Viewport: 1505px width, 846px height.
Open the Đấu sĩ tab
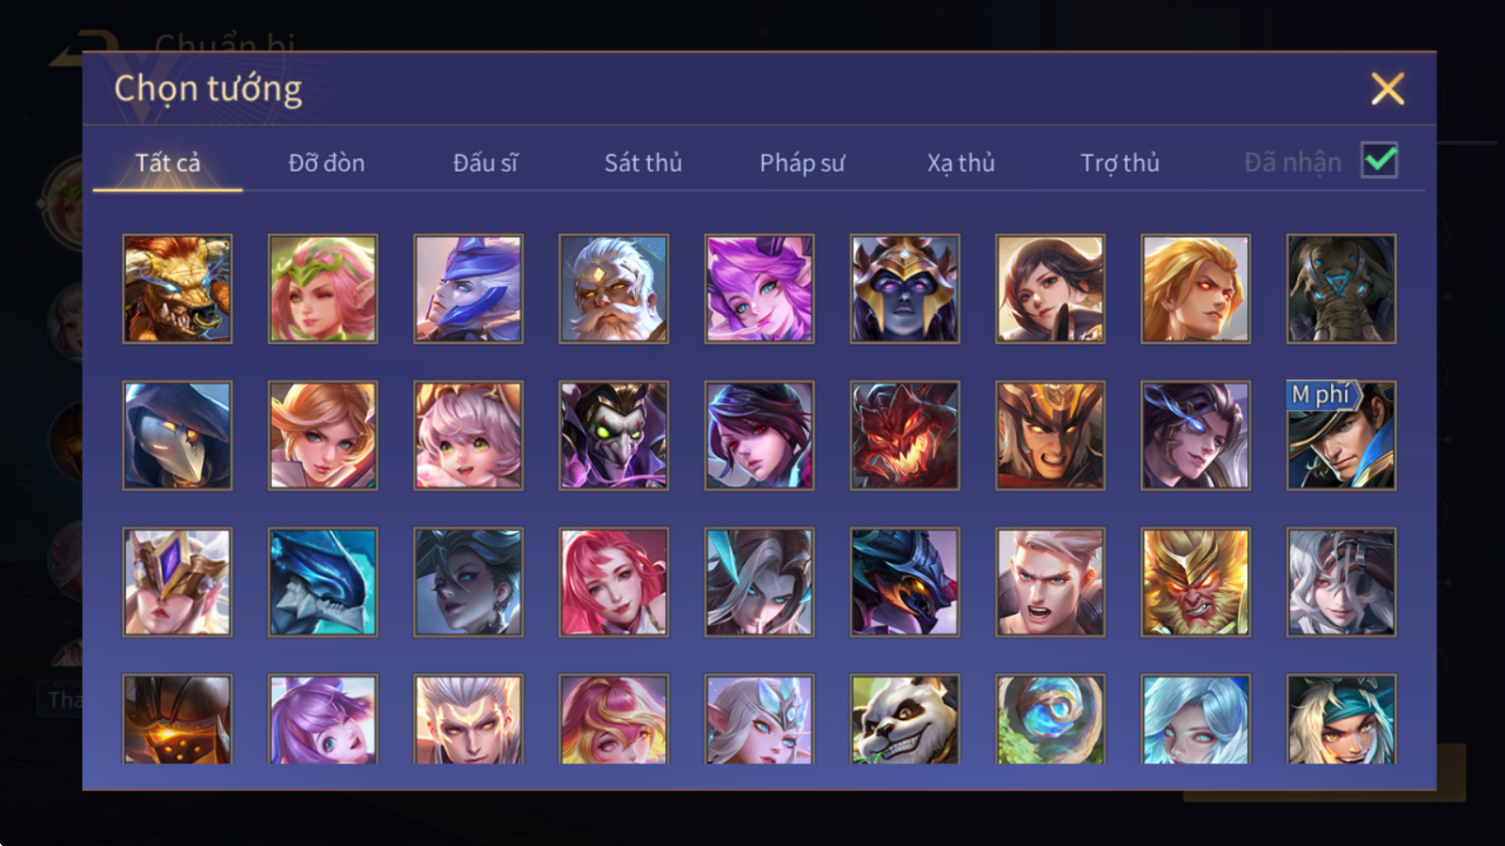click(485, 163)
